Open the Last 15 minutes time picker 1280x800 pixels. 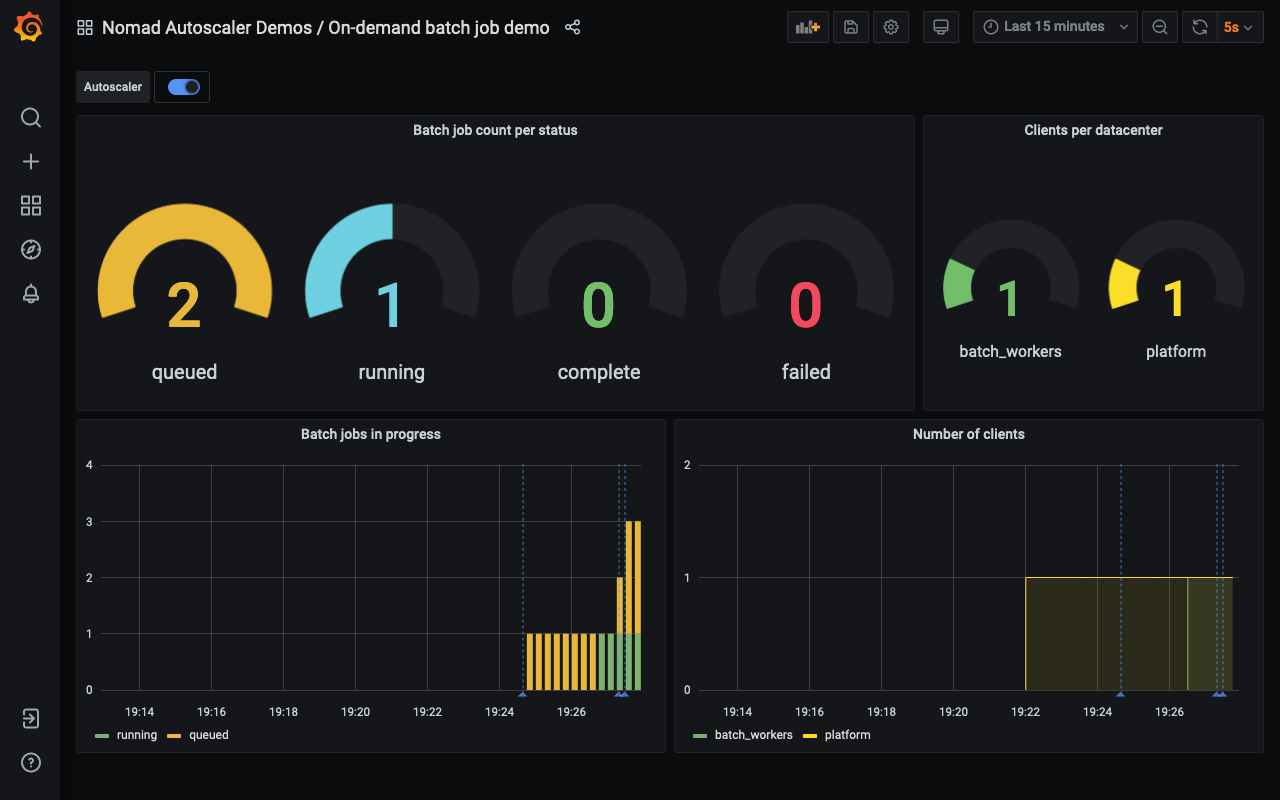[1055, 27]
